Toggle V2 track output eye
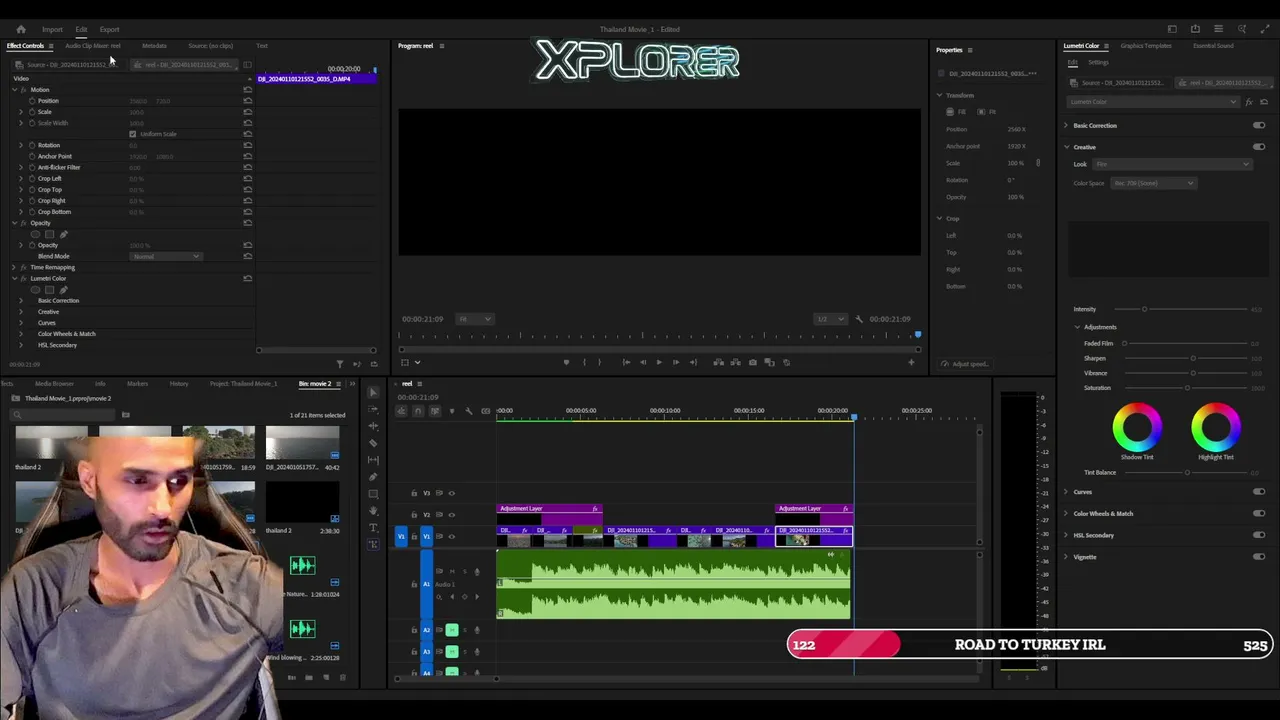Viewport: 1280px width, 720px height. [x=451, y=514]
